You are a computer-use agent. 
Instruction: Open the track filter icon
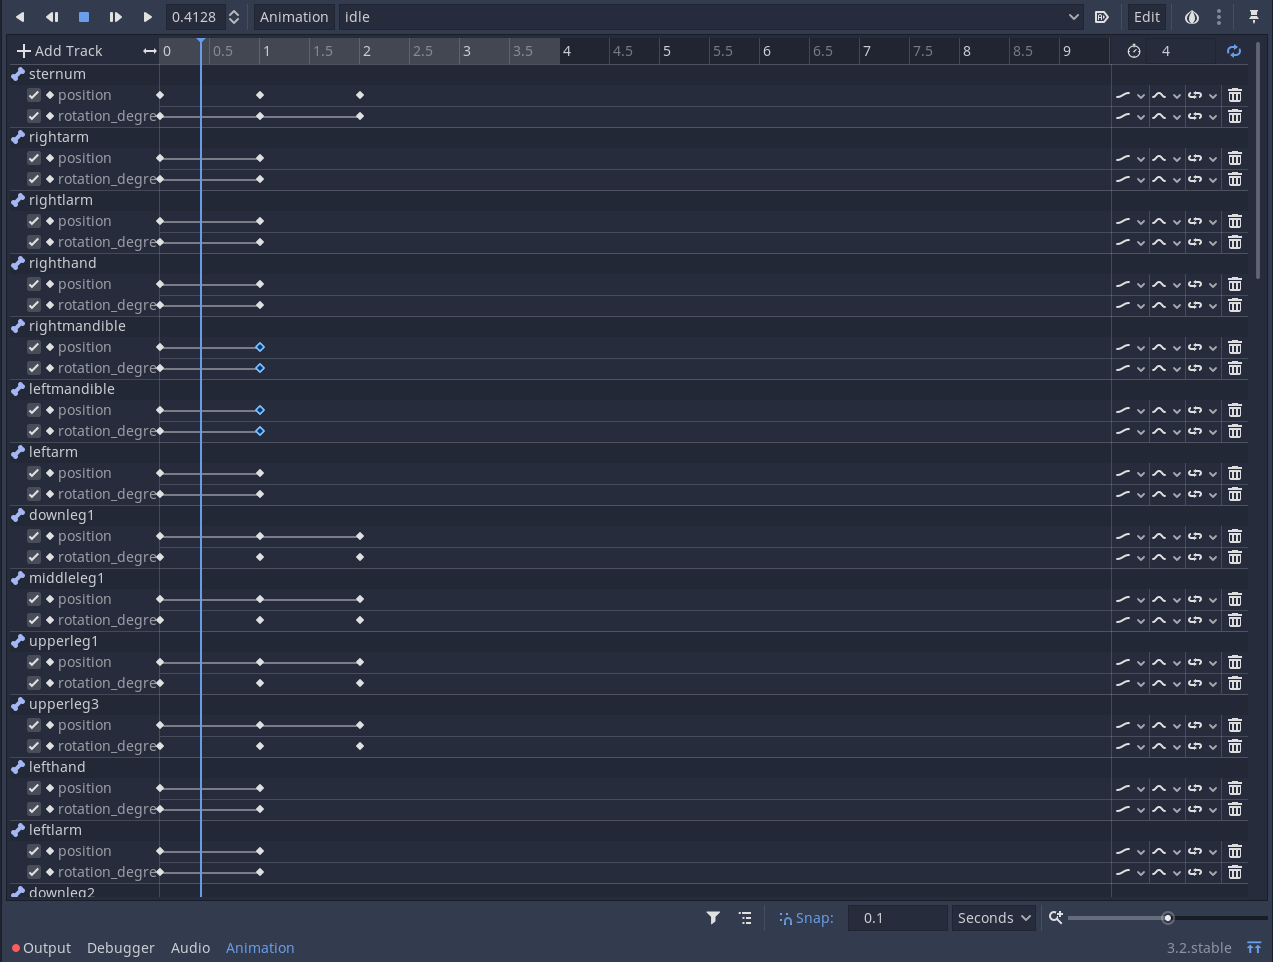click(x=713, y=917)
